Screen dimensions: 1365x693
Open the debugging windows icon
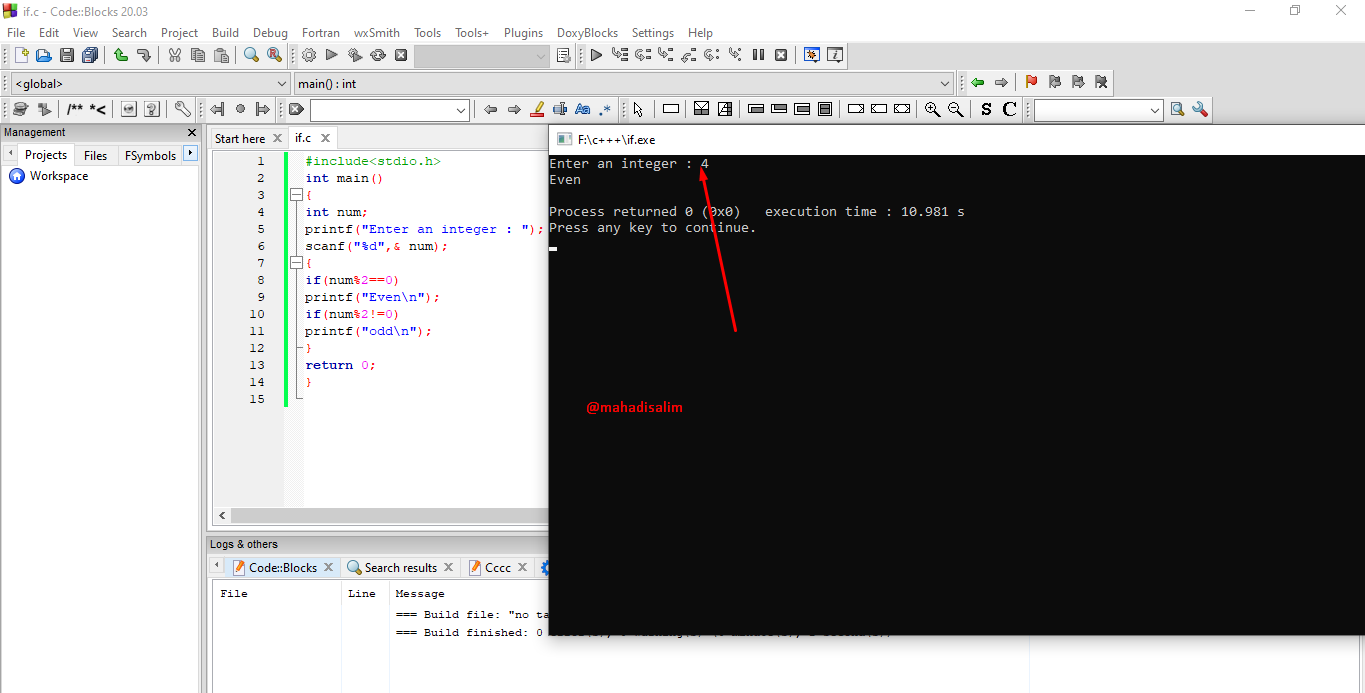812,56
